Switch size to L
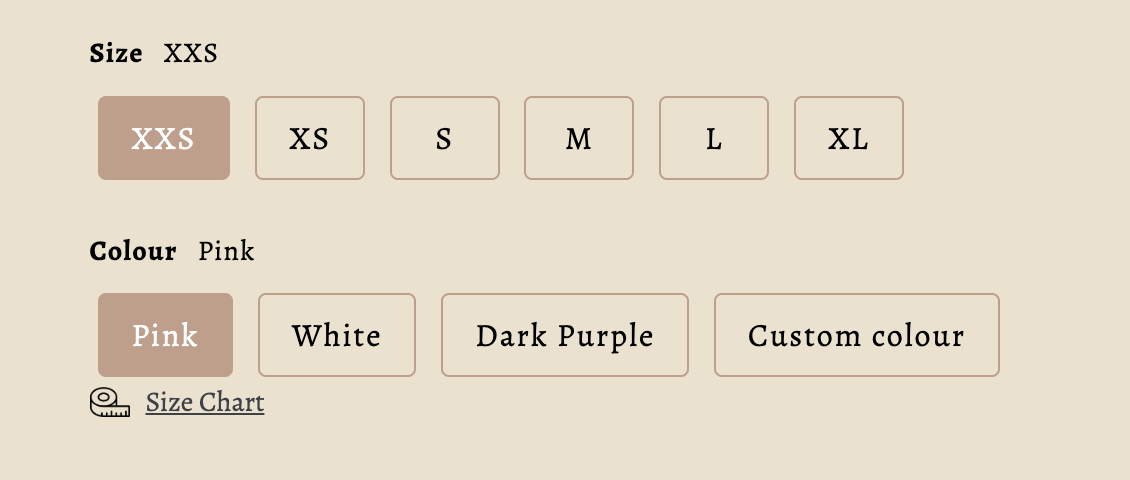The width and height of the screenshot is (1130, 480). (714, 138)
